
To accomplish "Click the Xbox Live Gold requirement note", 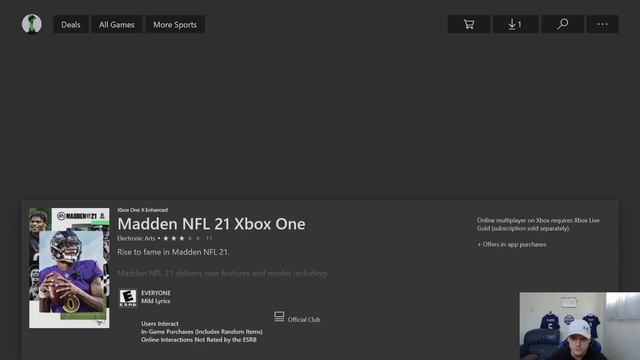I will [x=538, y=224].
